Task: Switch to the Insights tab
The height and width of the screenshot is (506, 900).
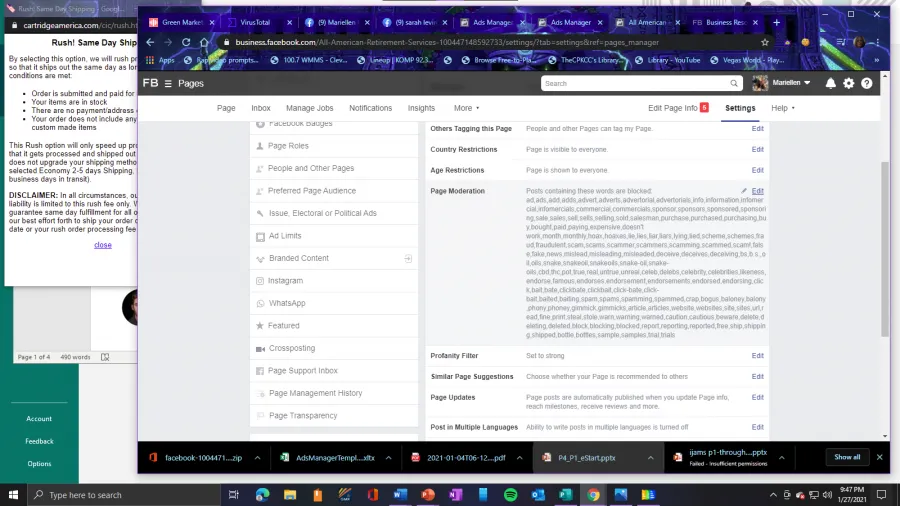Action: pyautogui.click(x=421, y=108)
